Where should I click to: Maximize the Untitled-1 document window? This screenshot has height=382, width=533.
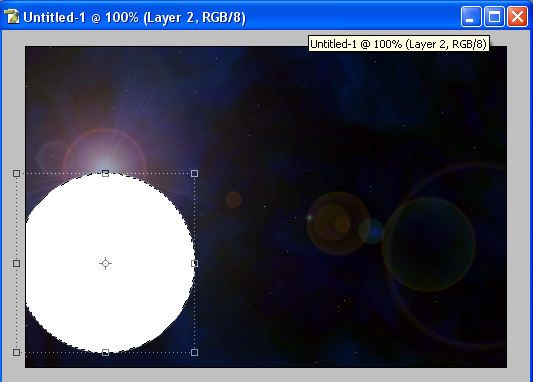click(494, 16)
